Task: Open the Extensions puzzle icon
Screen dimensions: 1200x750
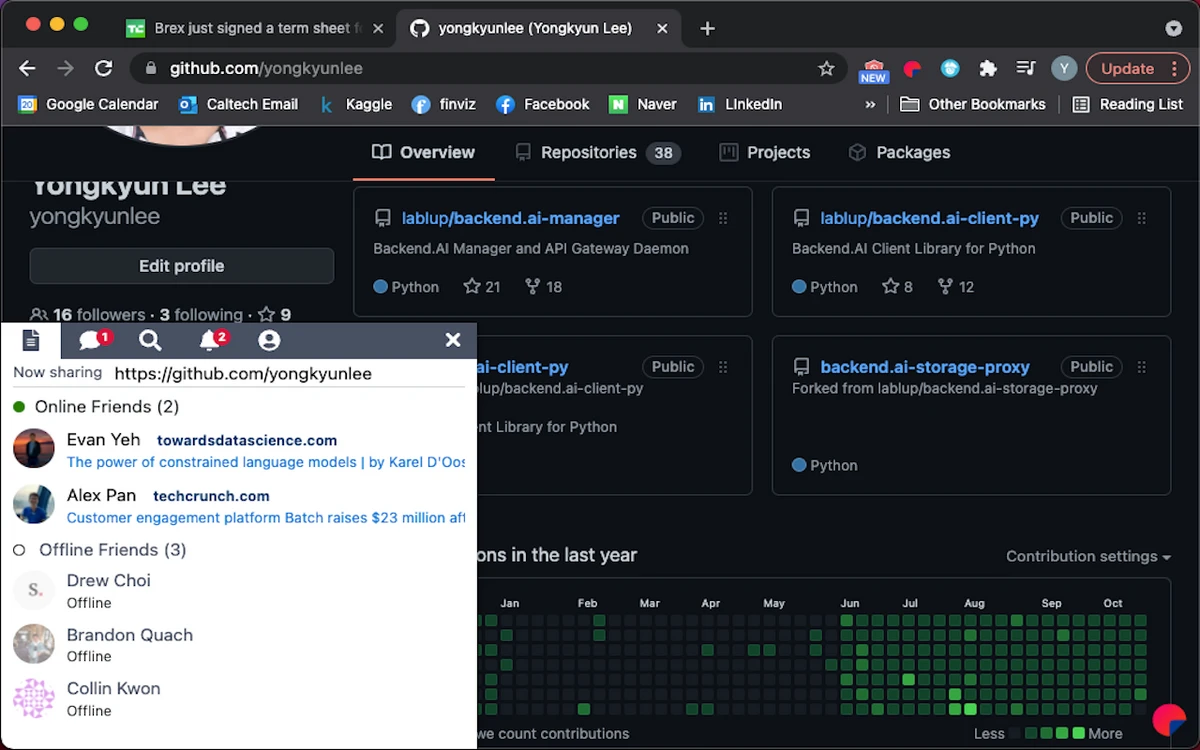Action: pyautogui.click(x=988, y=68)
